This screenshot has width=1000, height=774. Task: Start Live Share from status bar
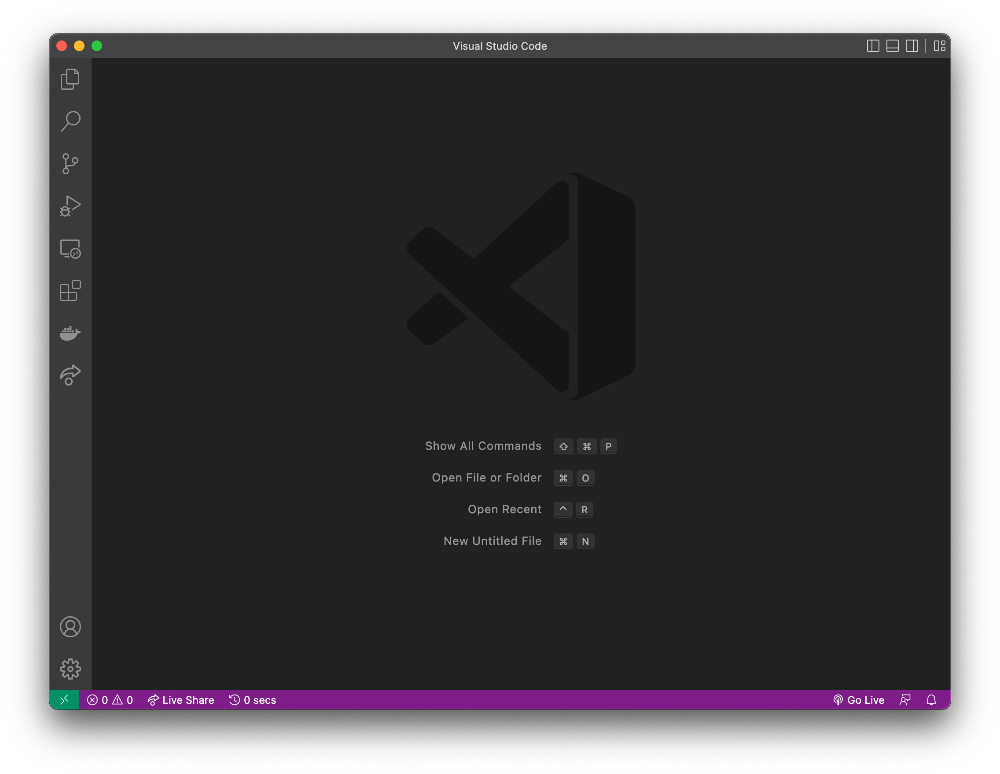pos(180,700)
